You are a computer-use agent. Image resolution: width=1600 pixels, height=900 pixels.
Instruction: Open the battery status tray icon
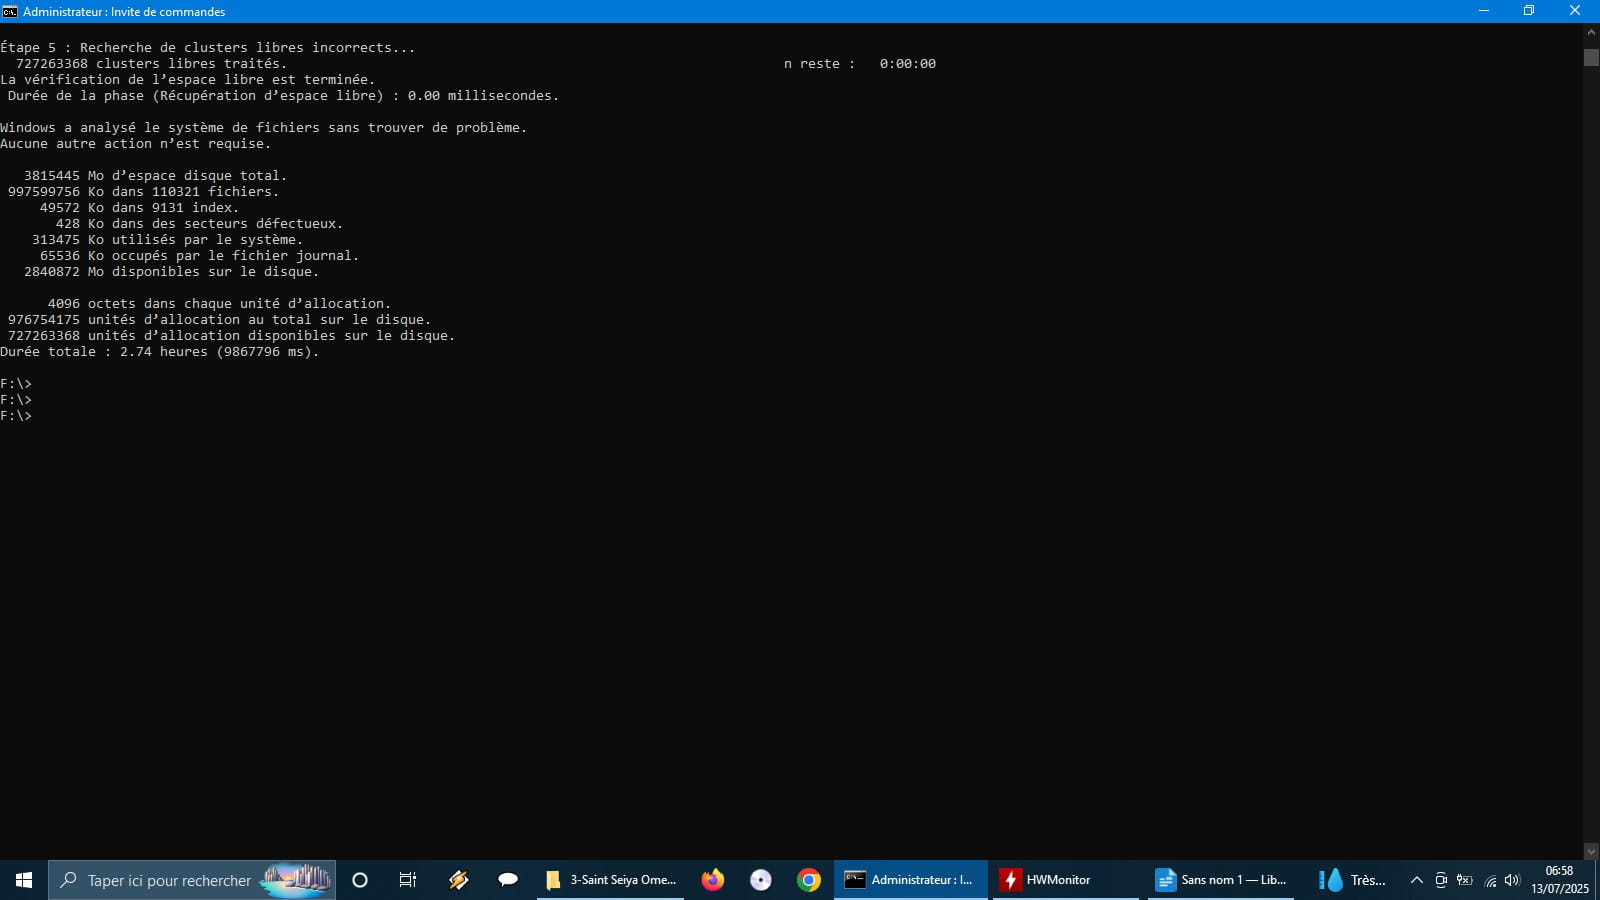click(1465, 880)
